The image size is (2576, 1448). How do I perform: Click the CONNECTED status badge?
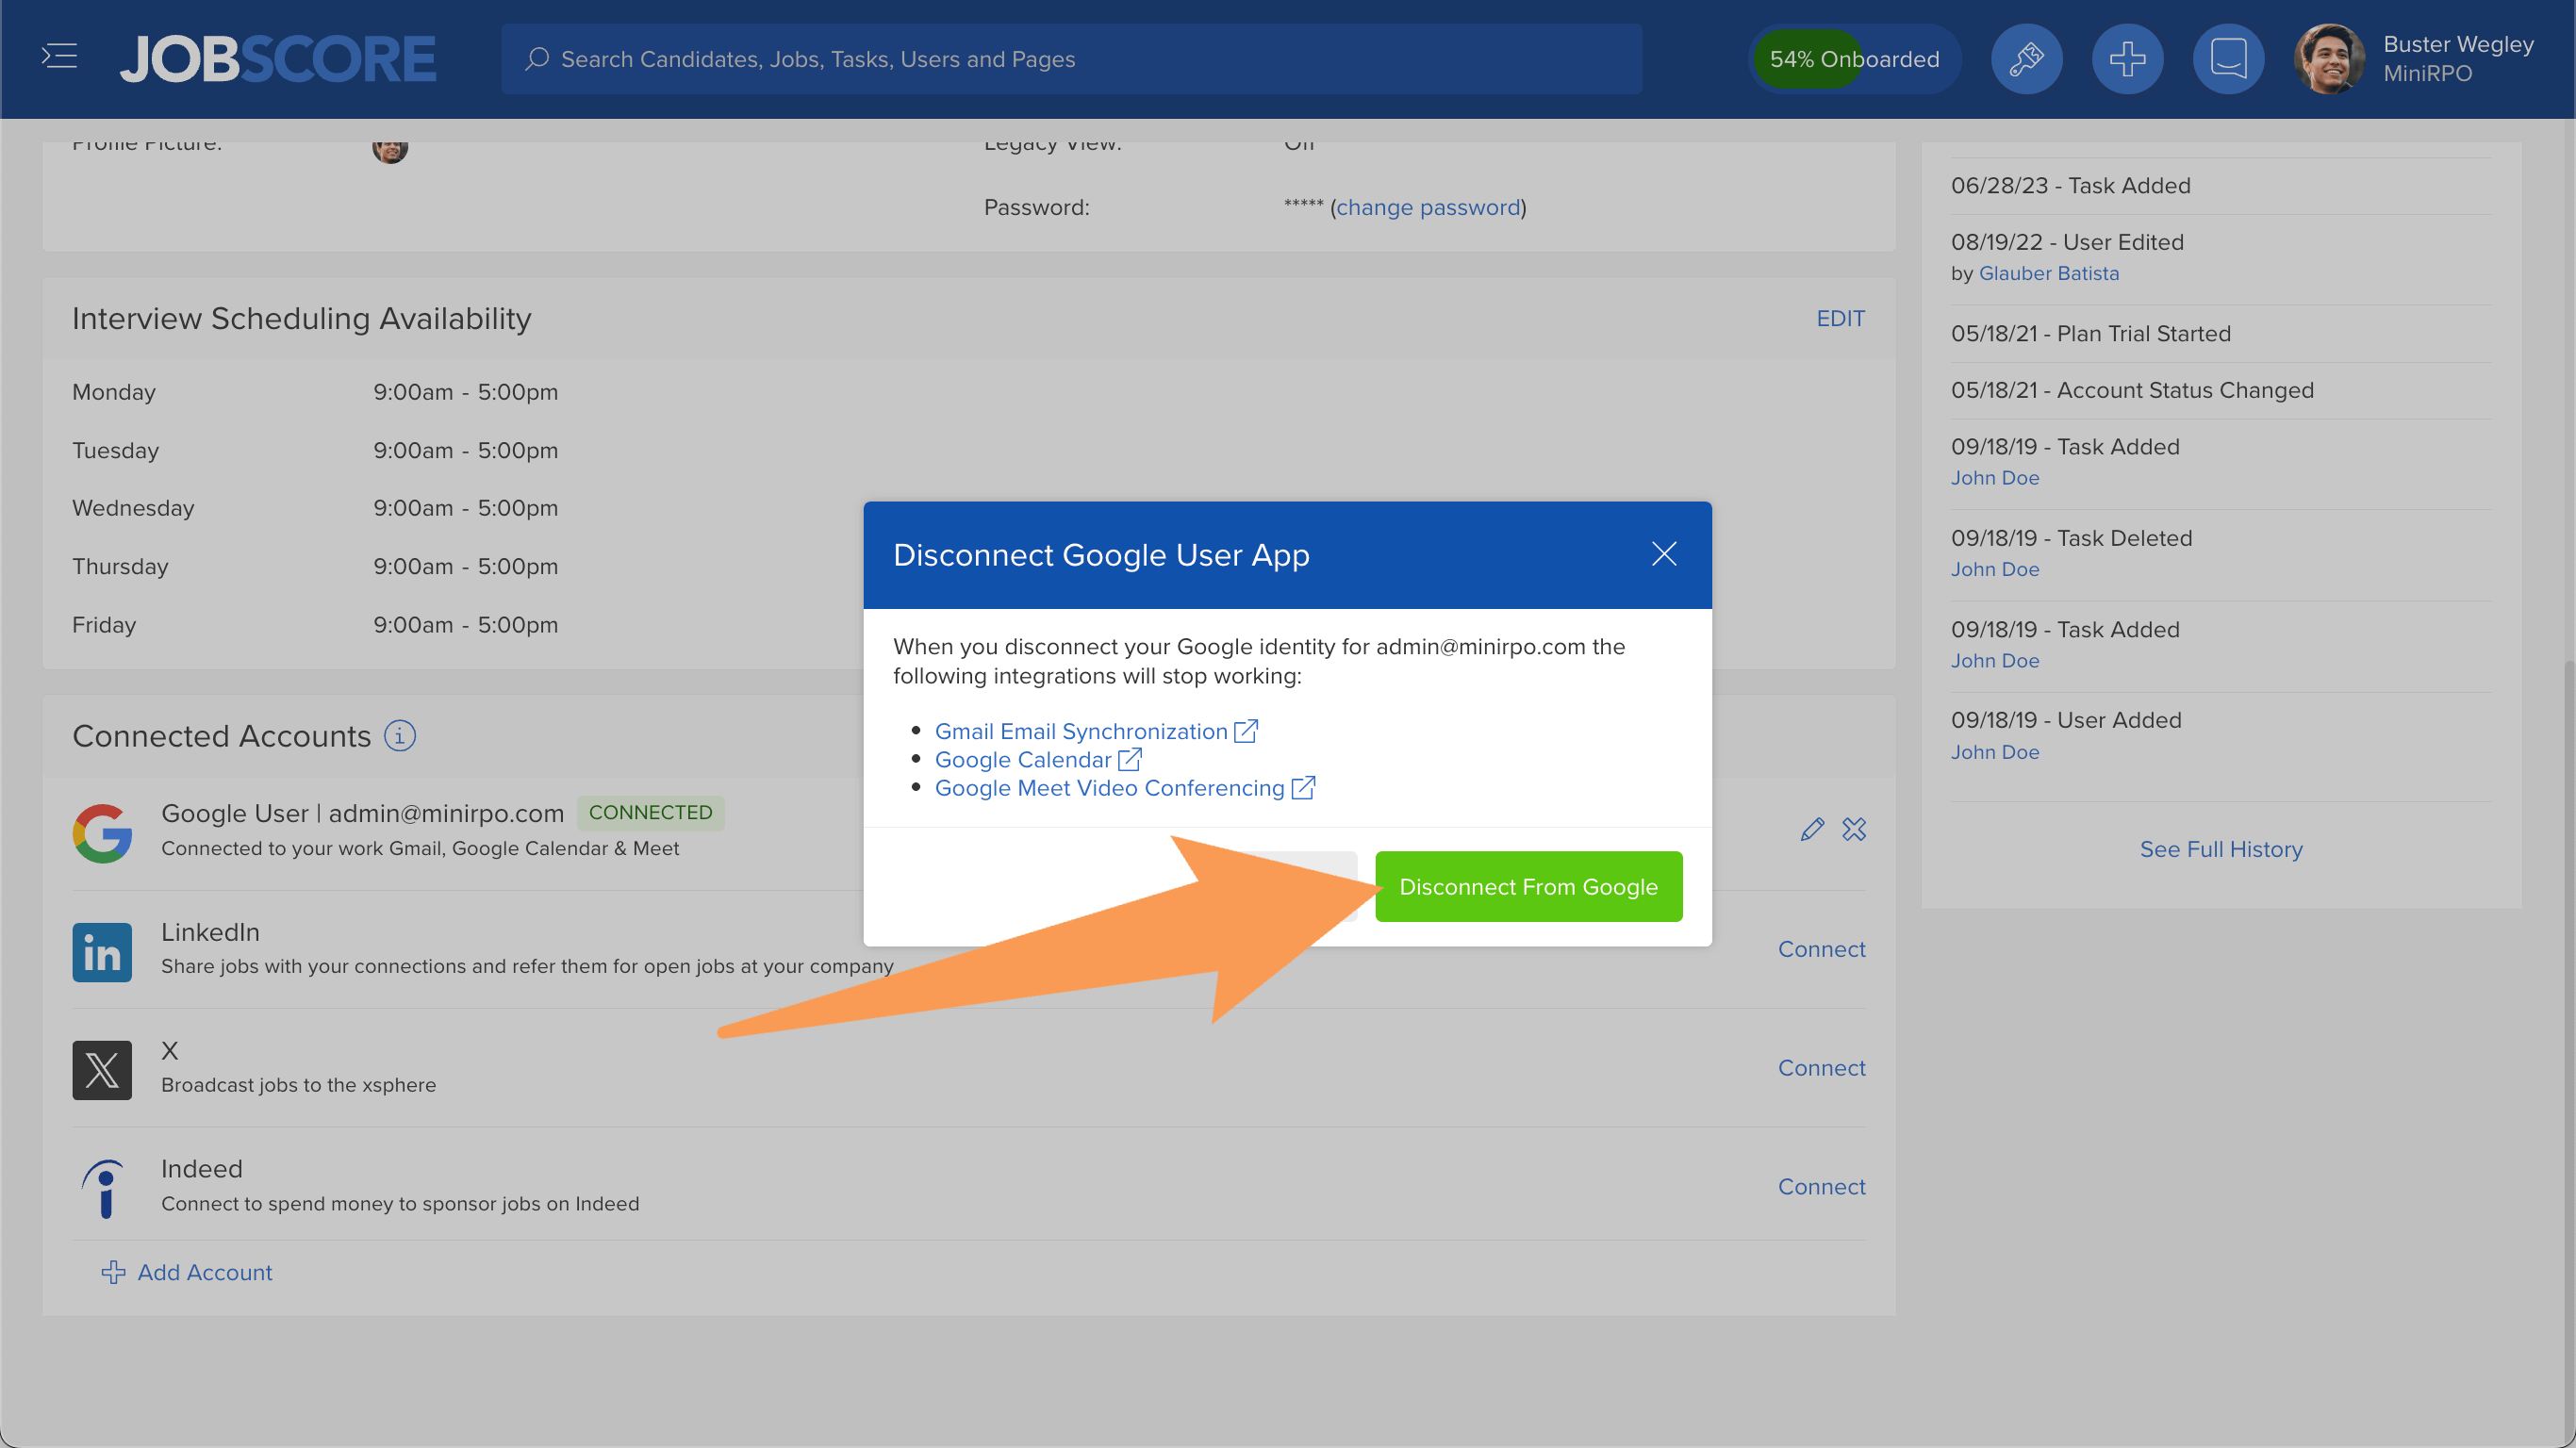point(650,812)
